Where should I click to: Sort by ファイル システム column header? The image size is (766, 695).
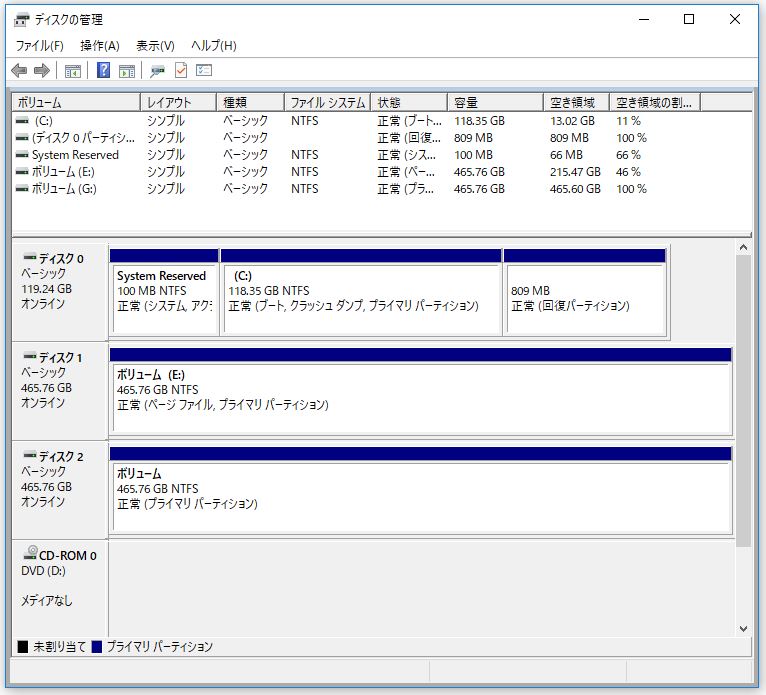coord(327,103)
